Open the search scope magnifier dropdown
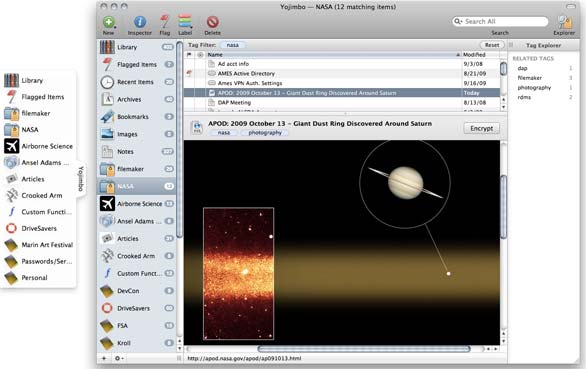This screenshot has width=586, height=369. coord(458,21)
